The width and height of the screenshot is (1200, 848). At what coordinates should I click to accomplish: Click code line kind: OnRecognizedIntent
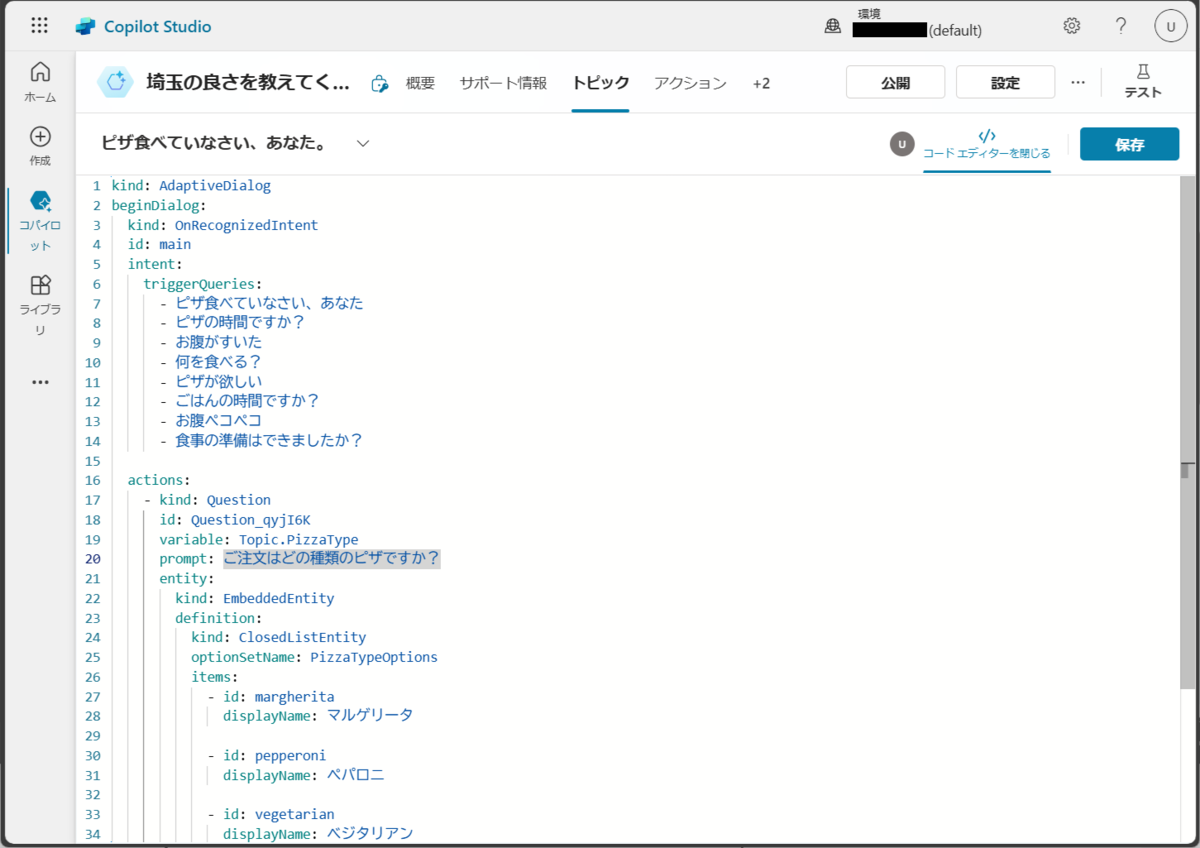pos(223,225)
